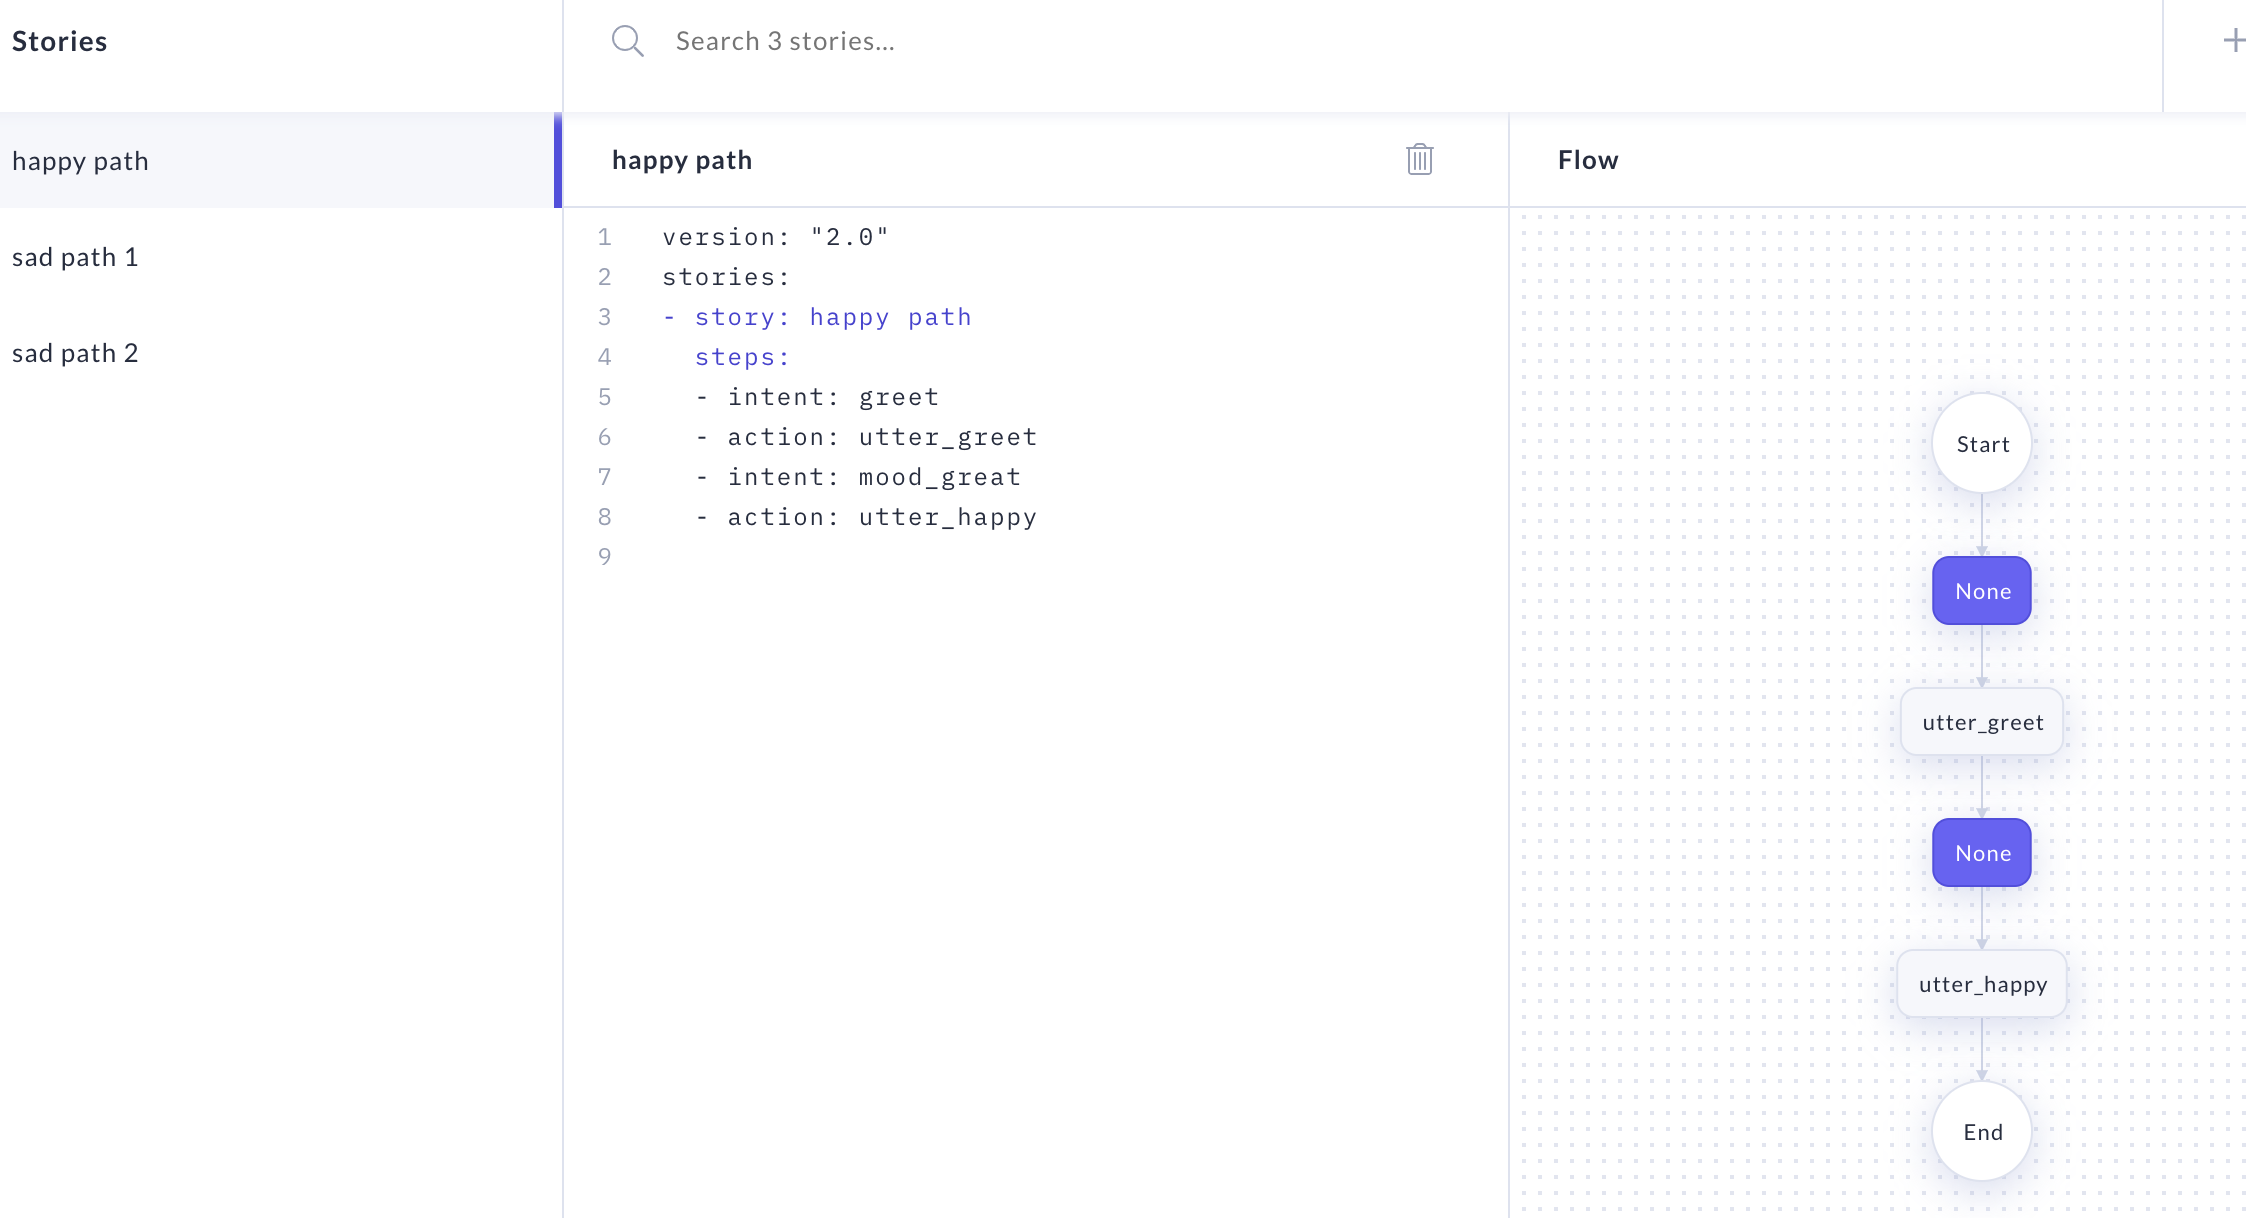This screenshot has width=2246, height=1218.
Task: Click the Flow panel heading
Action: [x=1587, y=160]
